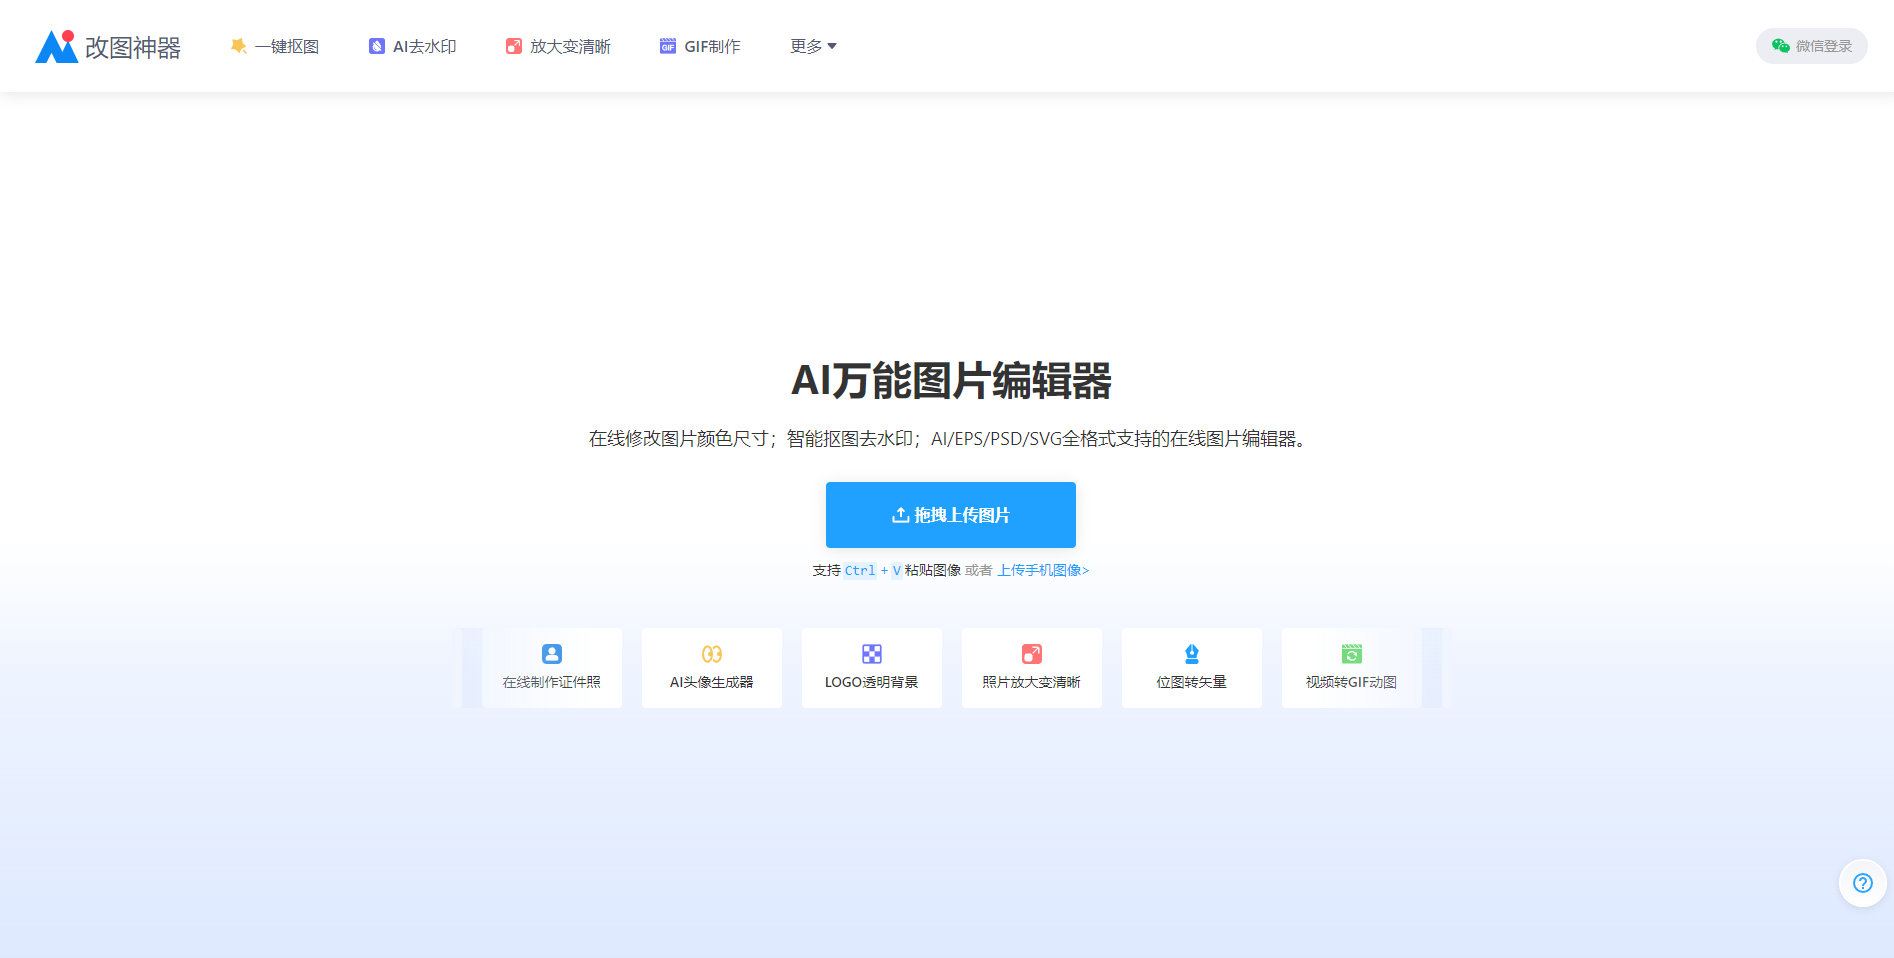Image resolution: width=1894 pixels, height=958 pixels.
Task: Open the help question mark icon
Action: click(1862, 883)
